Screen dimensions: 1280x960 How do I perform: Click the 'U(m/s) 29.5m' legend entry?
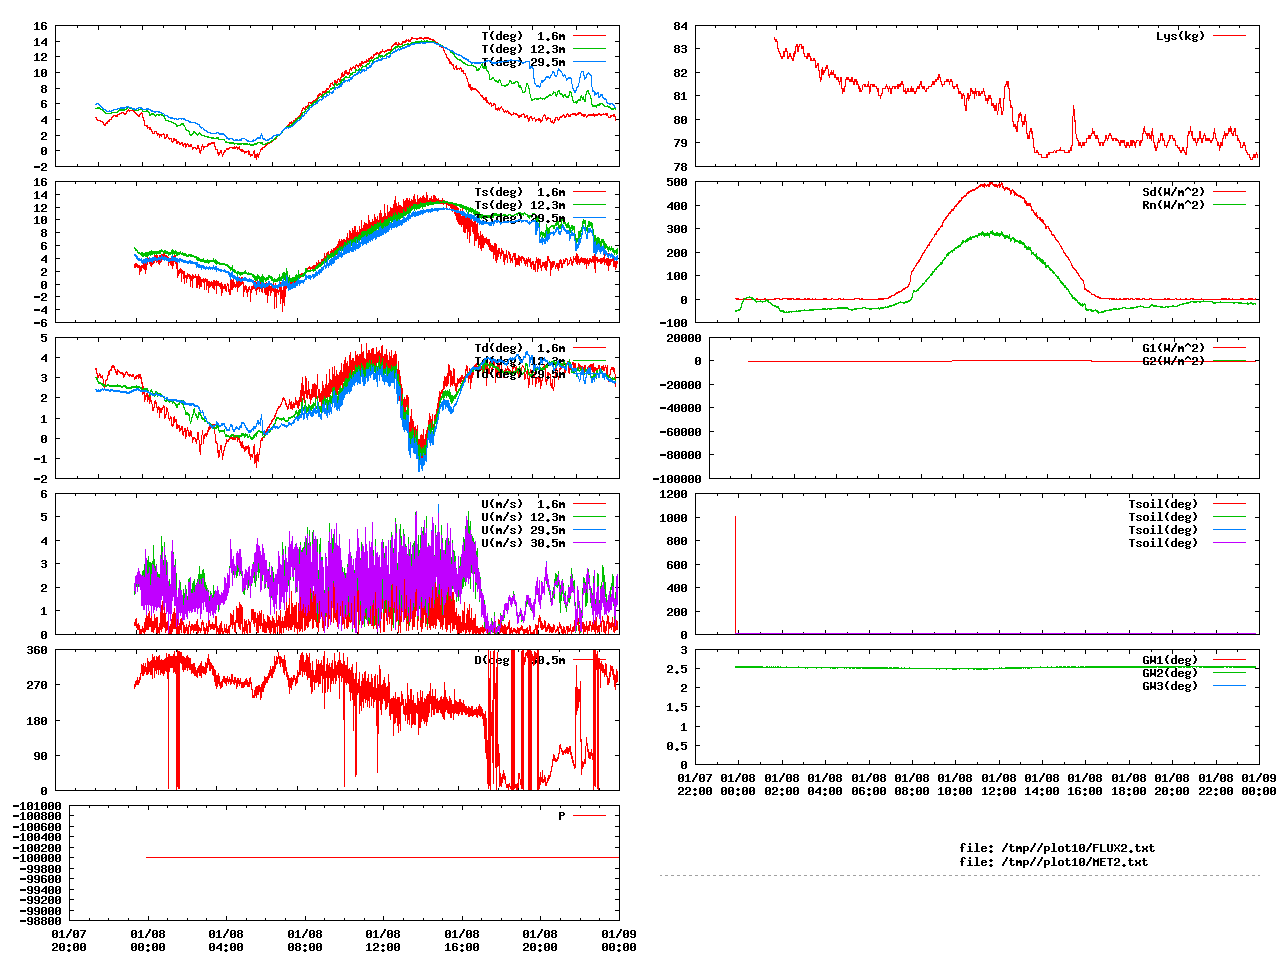point(523,530)
